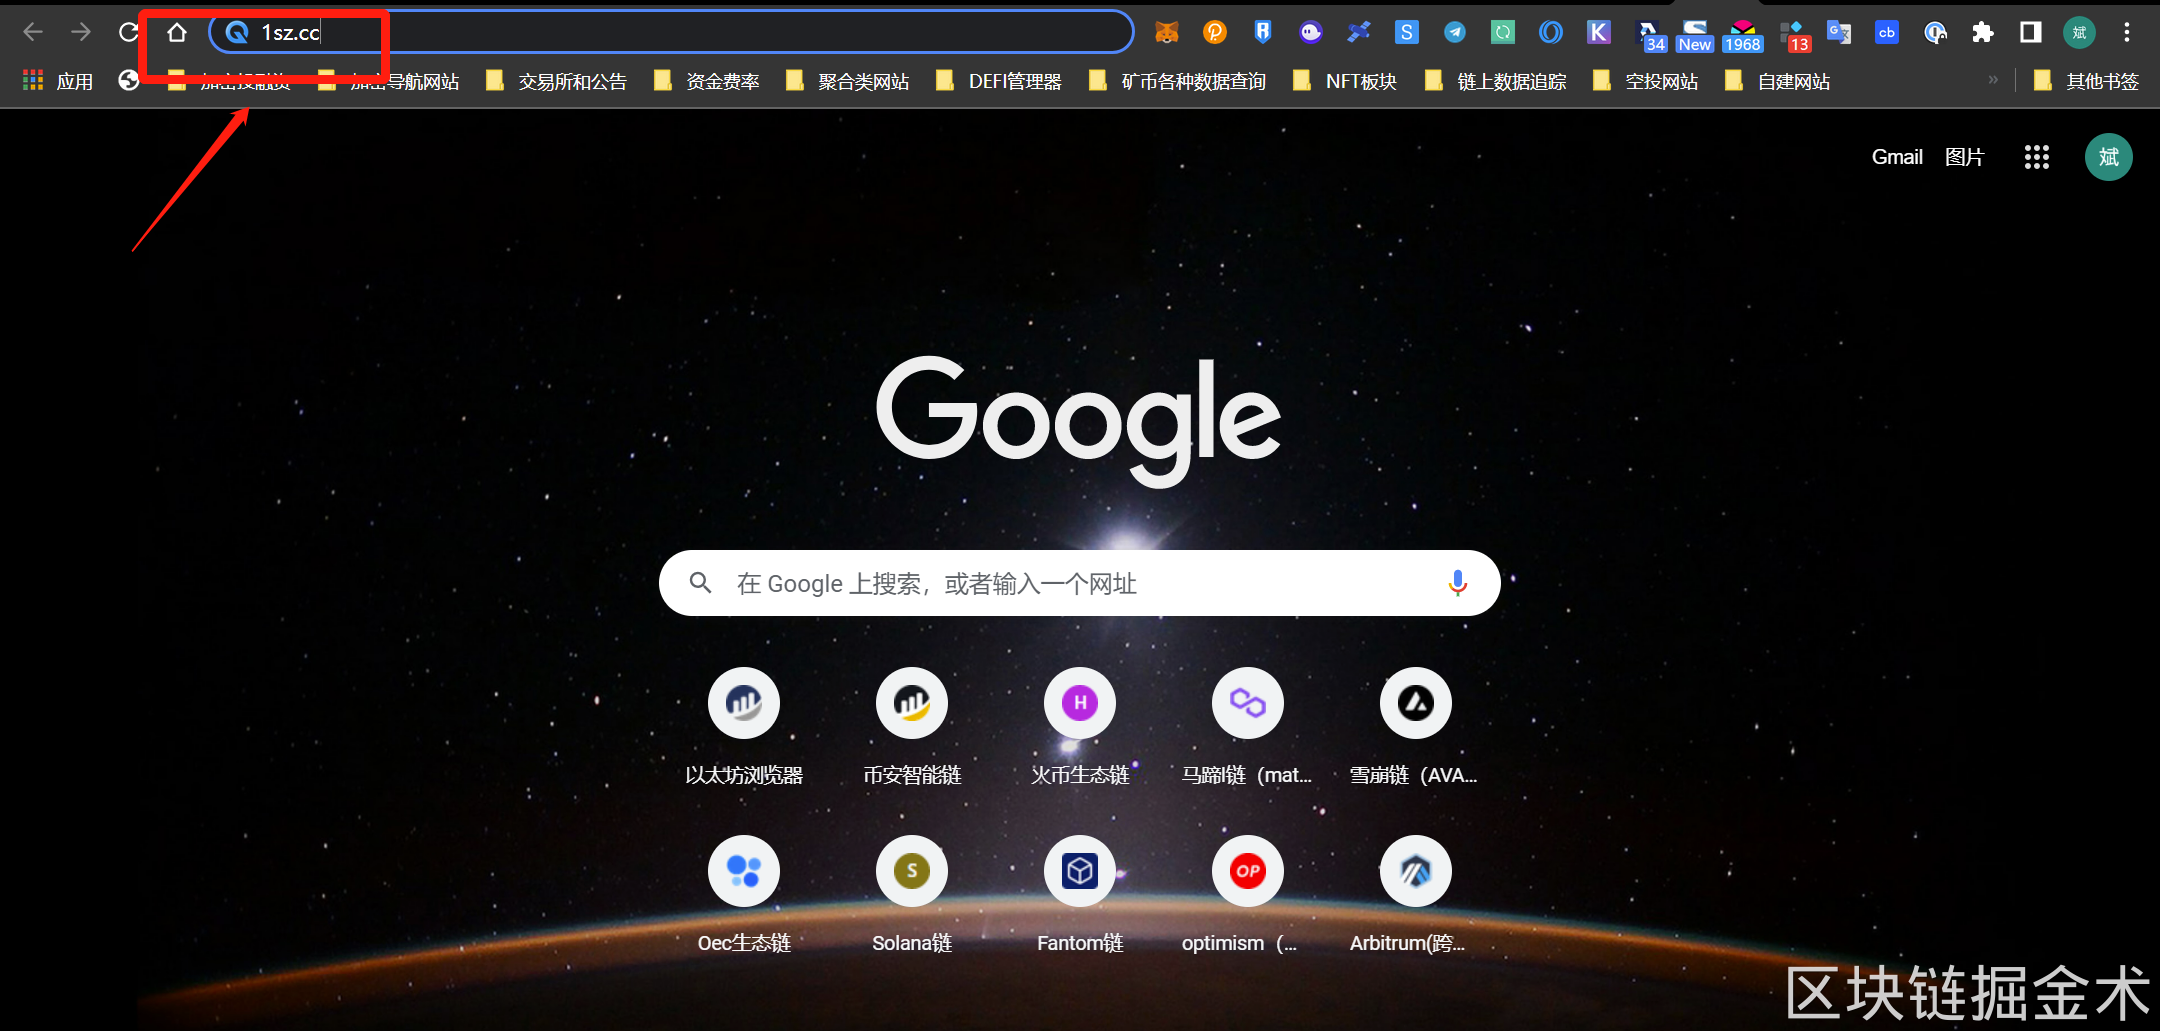The width and height of the screenshot is (2160, 1031).
Task: Open the 以太坊浏览器 shortcut
Action: click(x=744, y=728)
